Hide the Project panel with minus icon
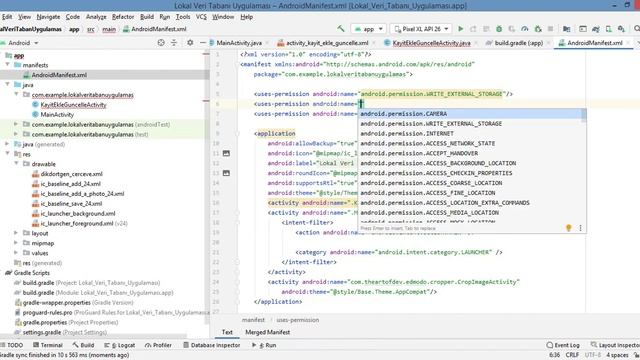This screenshot has width=640, height=360. (x=202, y=42)
